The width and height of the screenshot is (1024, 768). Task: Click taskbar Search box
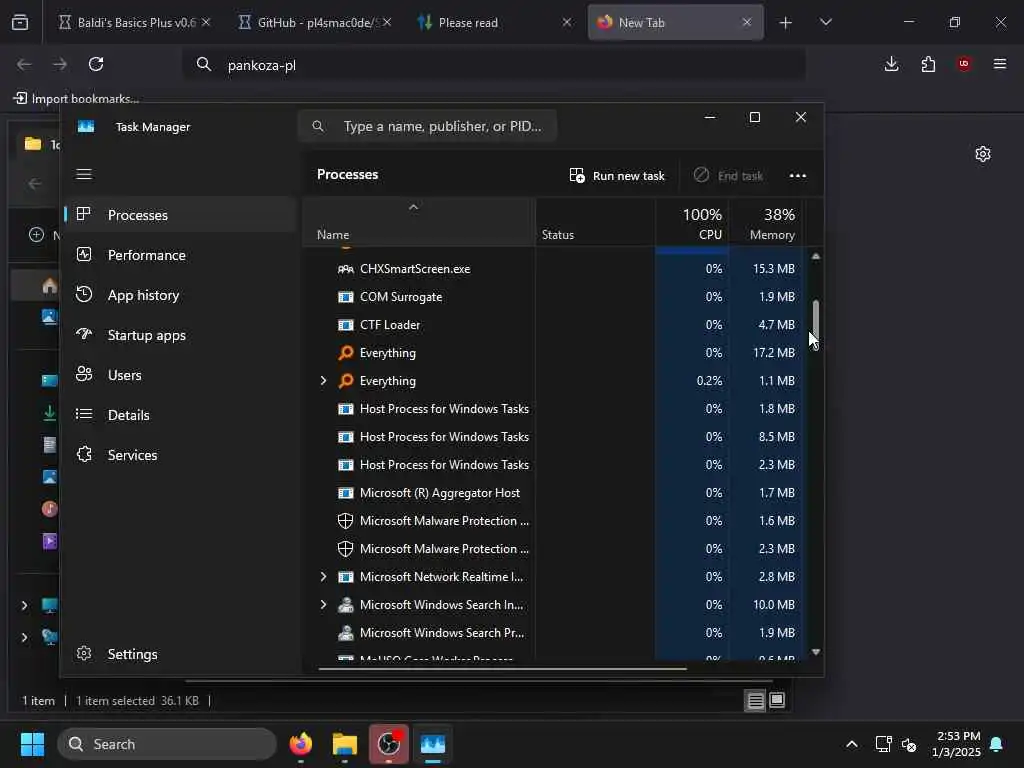click(x=167, y=744)
